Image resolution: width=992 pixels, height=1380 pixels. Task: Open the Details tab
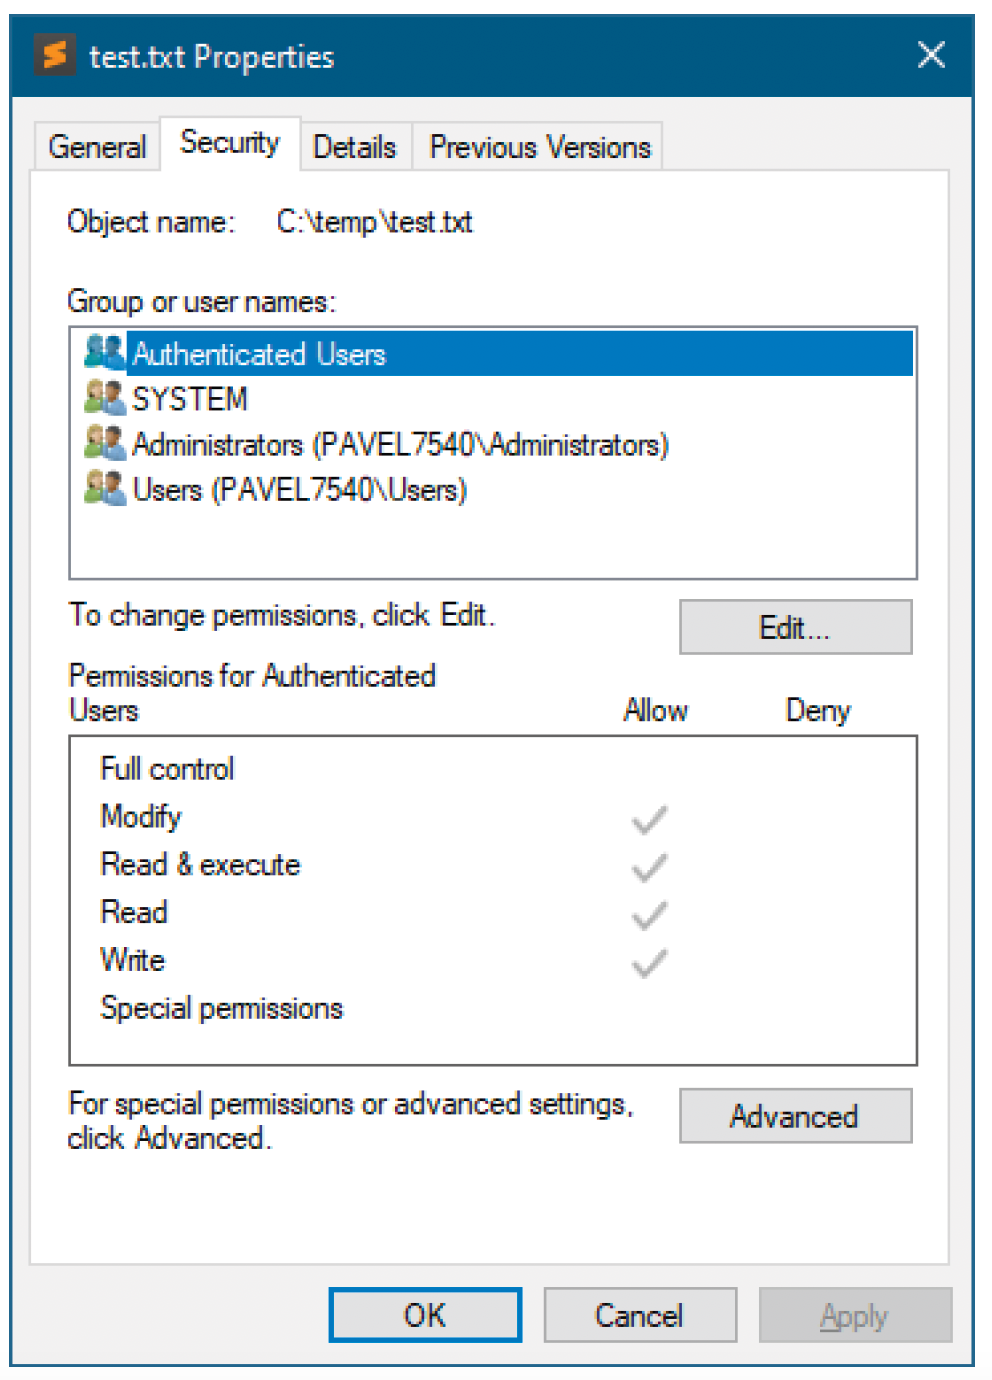[355, 147]
